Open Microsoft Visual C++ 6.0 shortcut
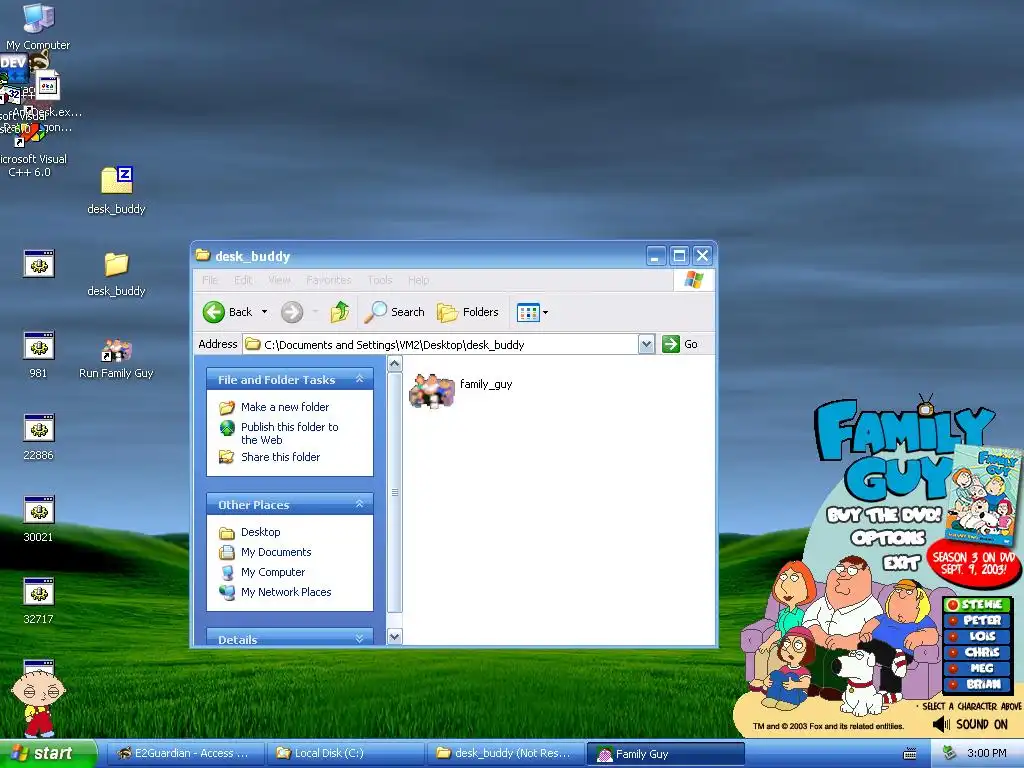The width and height of the screenshot is (1024, 768). tap(33, 150)
